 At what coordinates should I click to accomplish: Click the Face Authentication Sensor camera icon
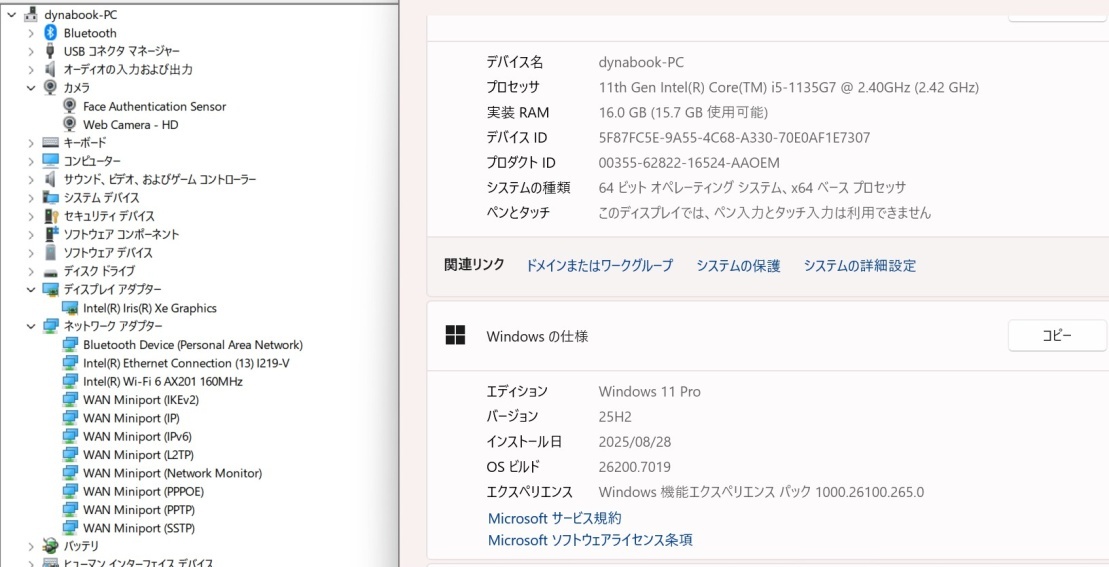point(70,106)
